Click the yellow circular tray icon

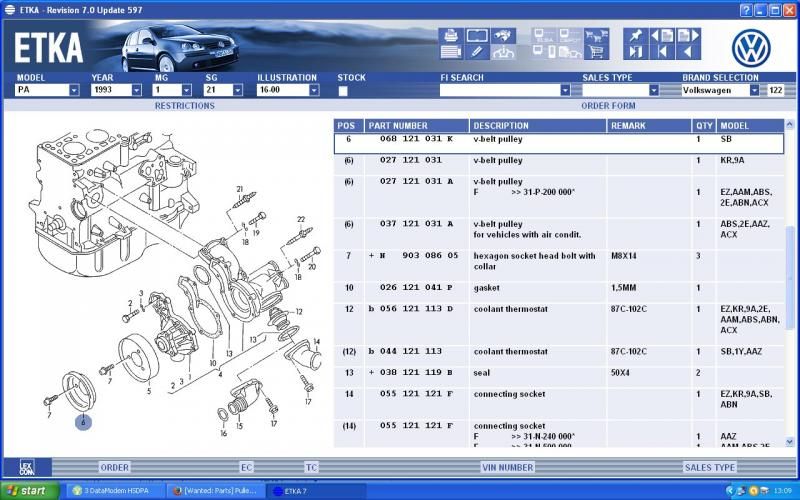[x=753, y=491]
